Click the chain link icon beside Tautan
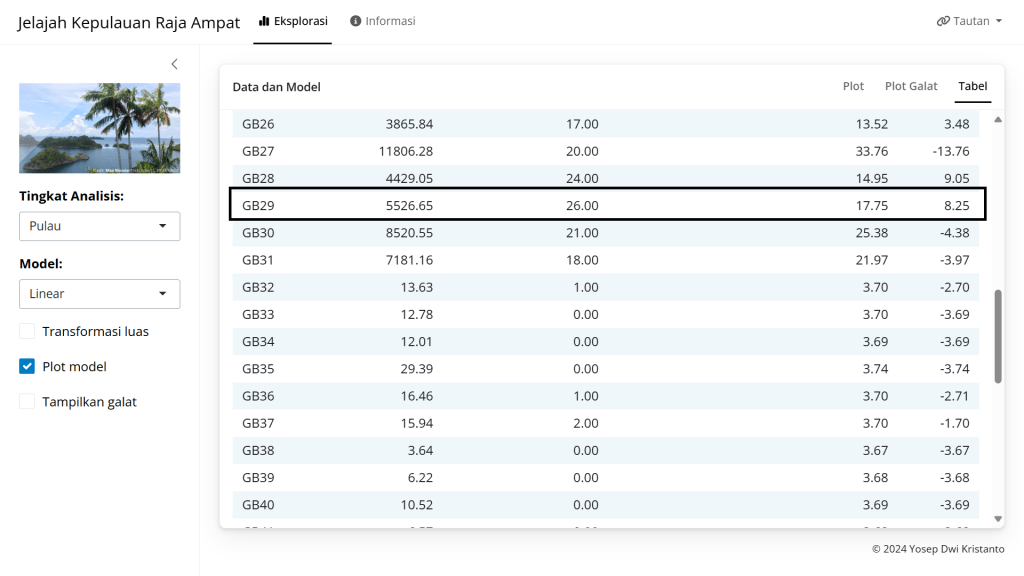The width and height of the screenshot is (1024, 576). tap(943, 21)
